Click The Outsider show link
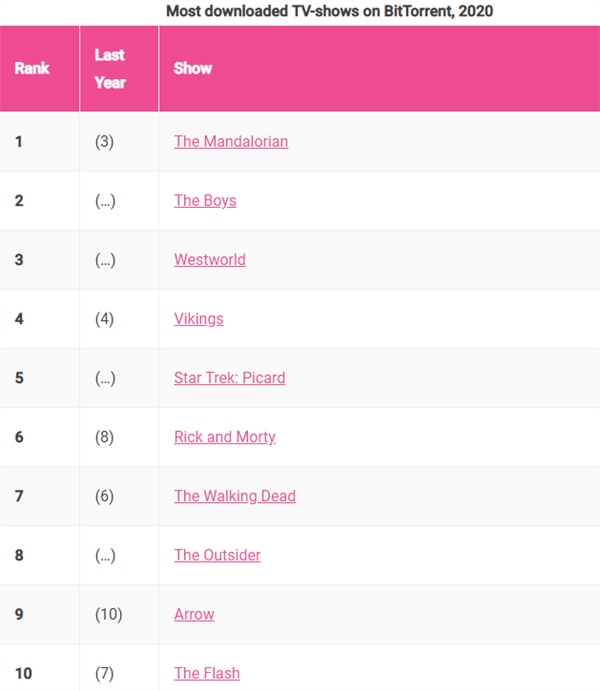Image resolution: width=600 pixels, height=691 pixels. [217, 554]
